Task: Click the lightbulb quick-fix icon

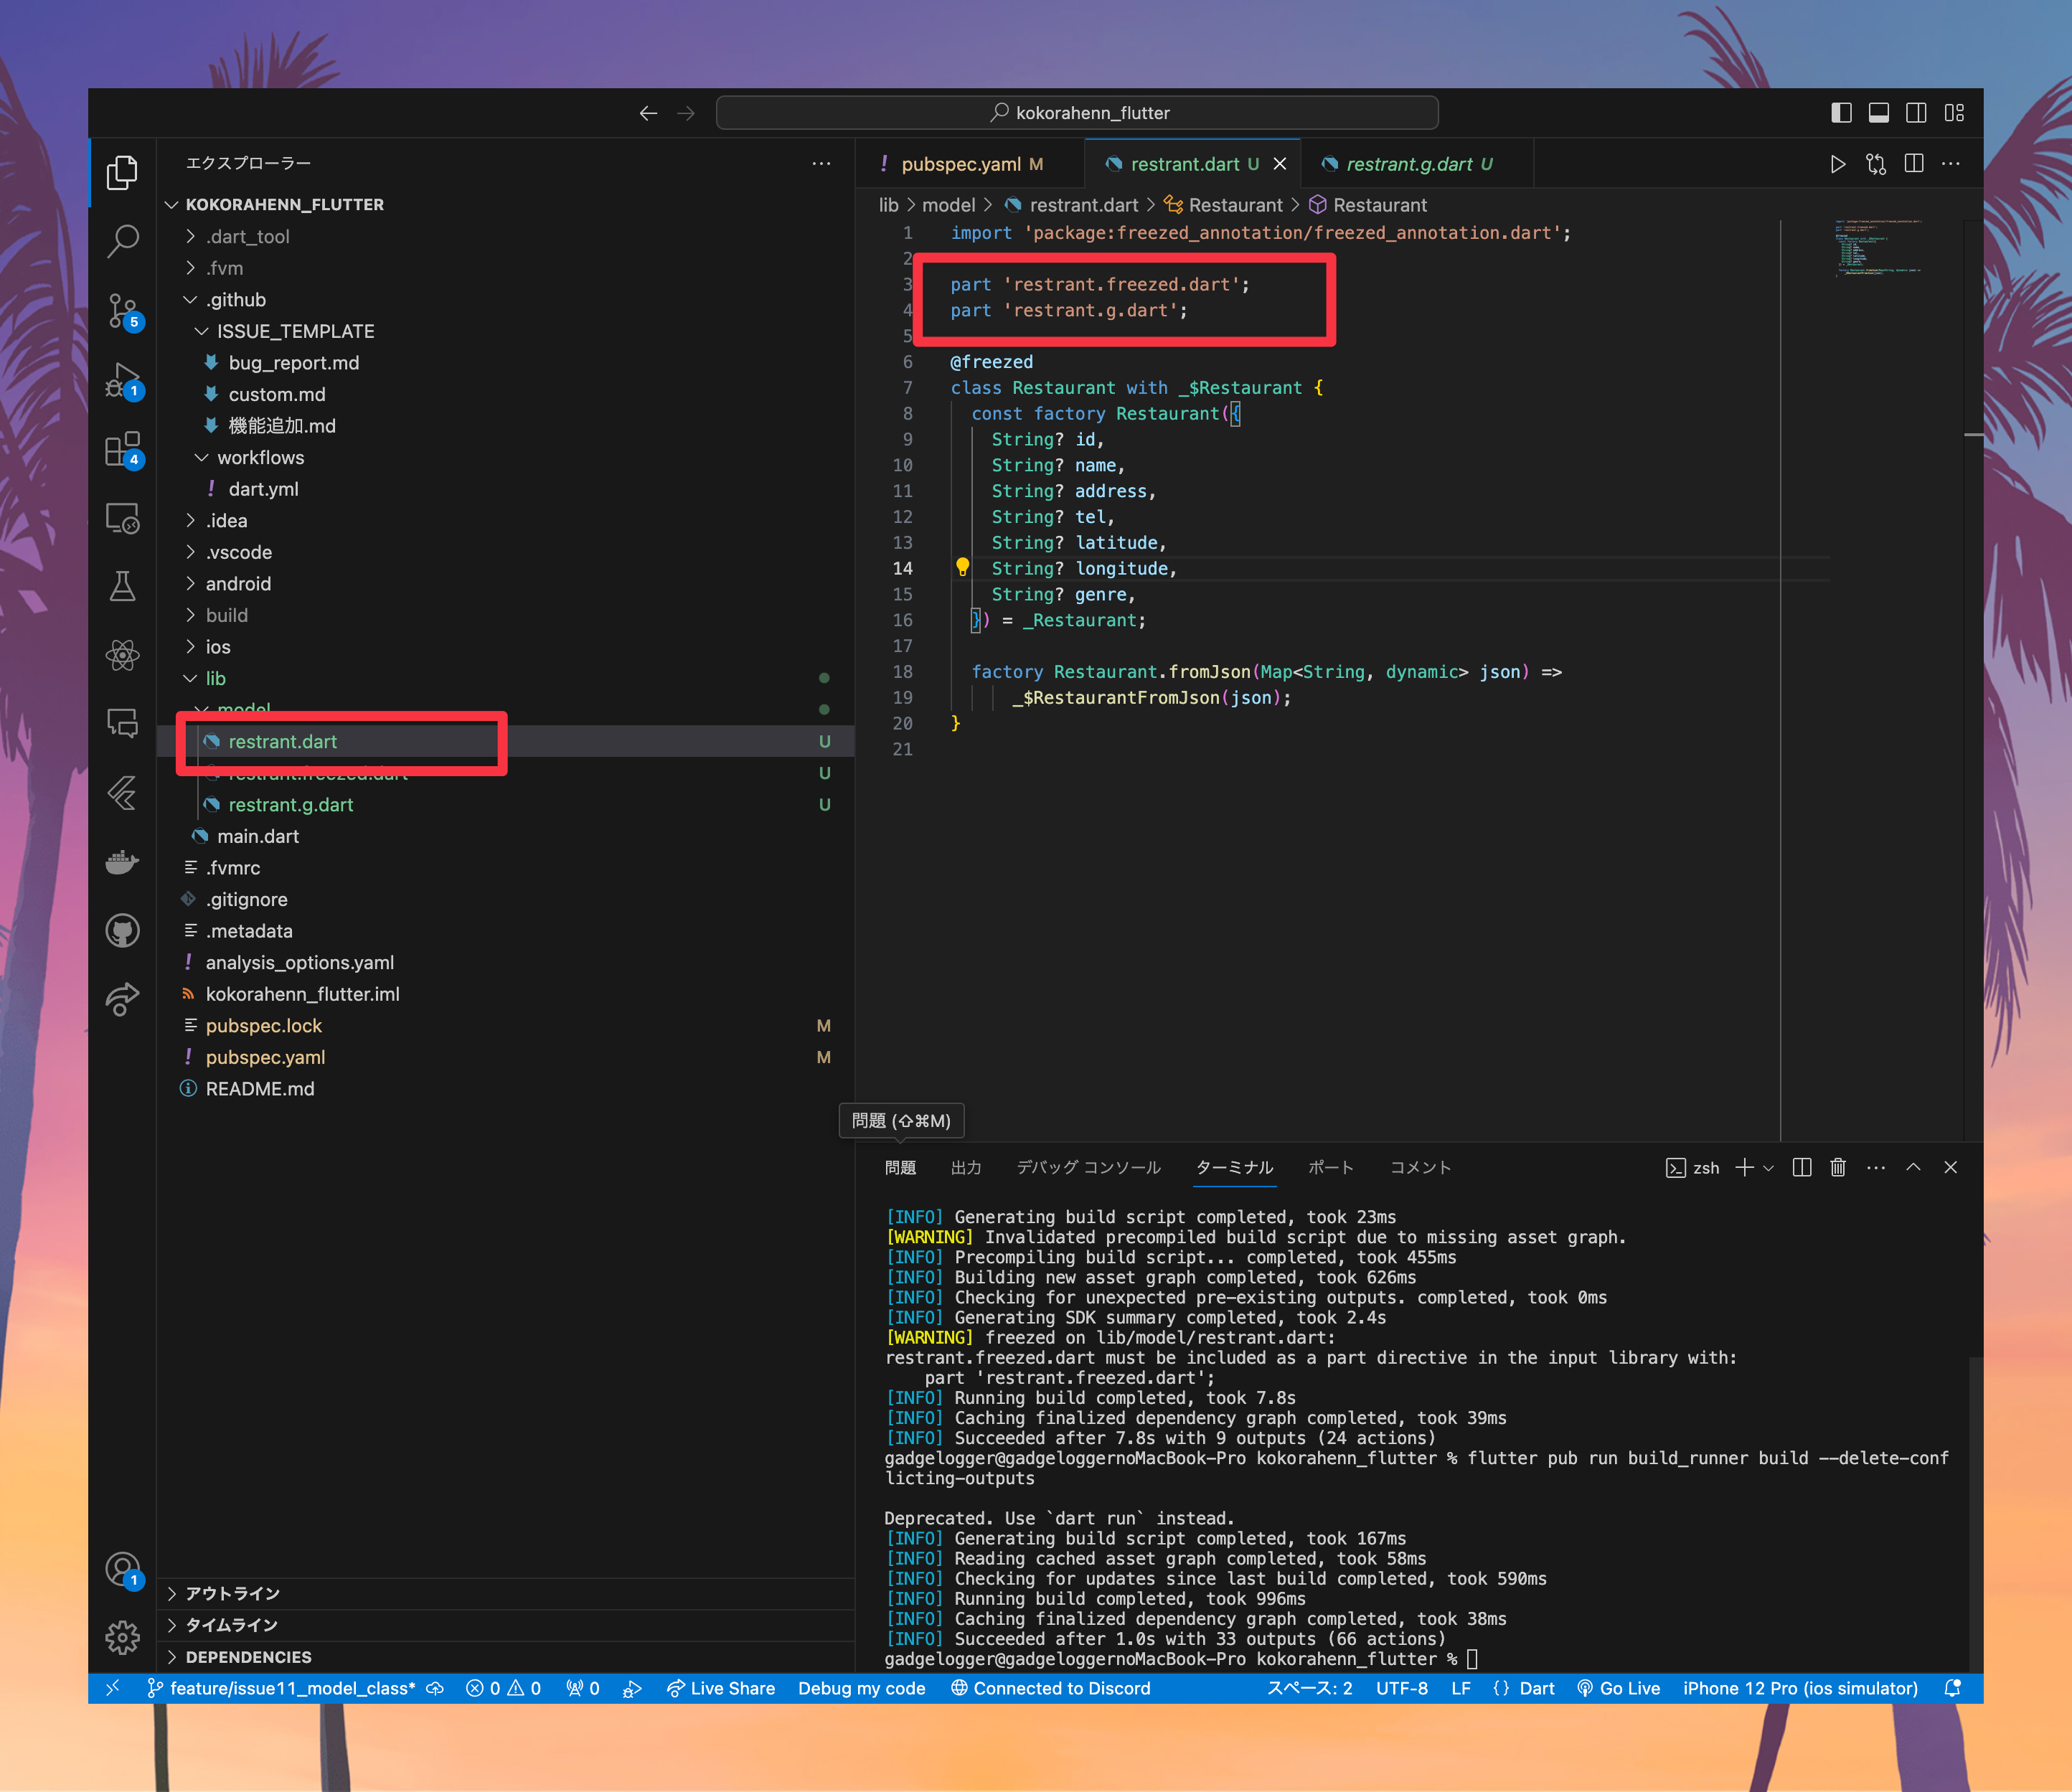Action: pyautogui.click(x=962, y=567)
